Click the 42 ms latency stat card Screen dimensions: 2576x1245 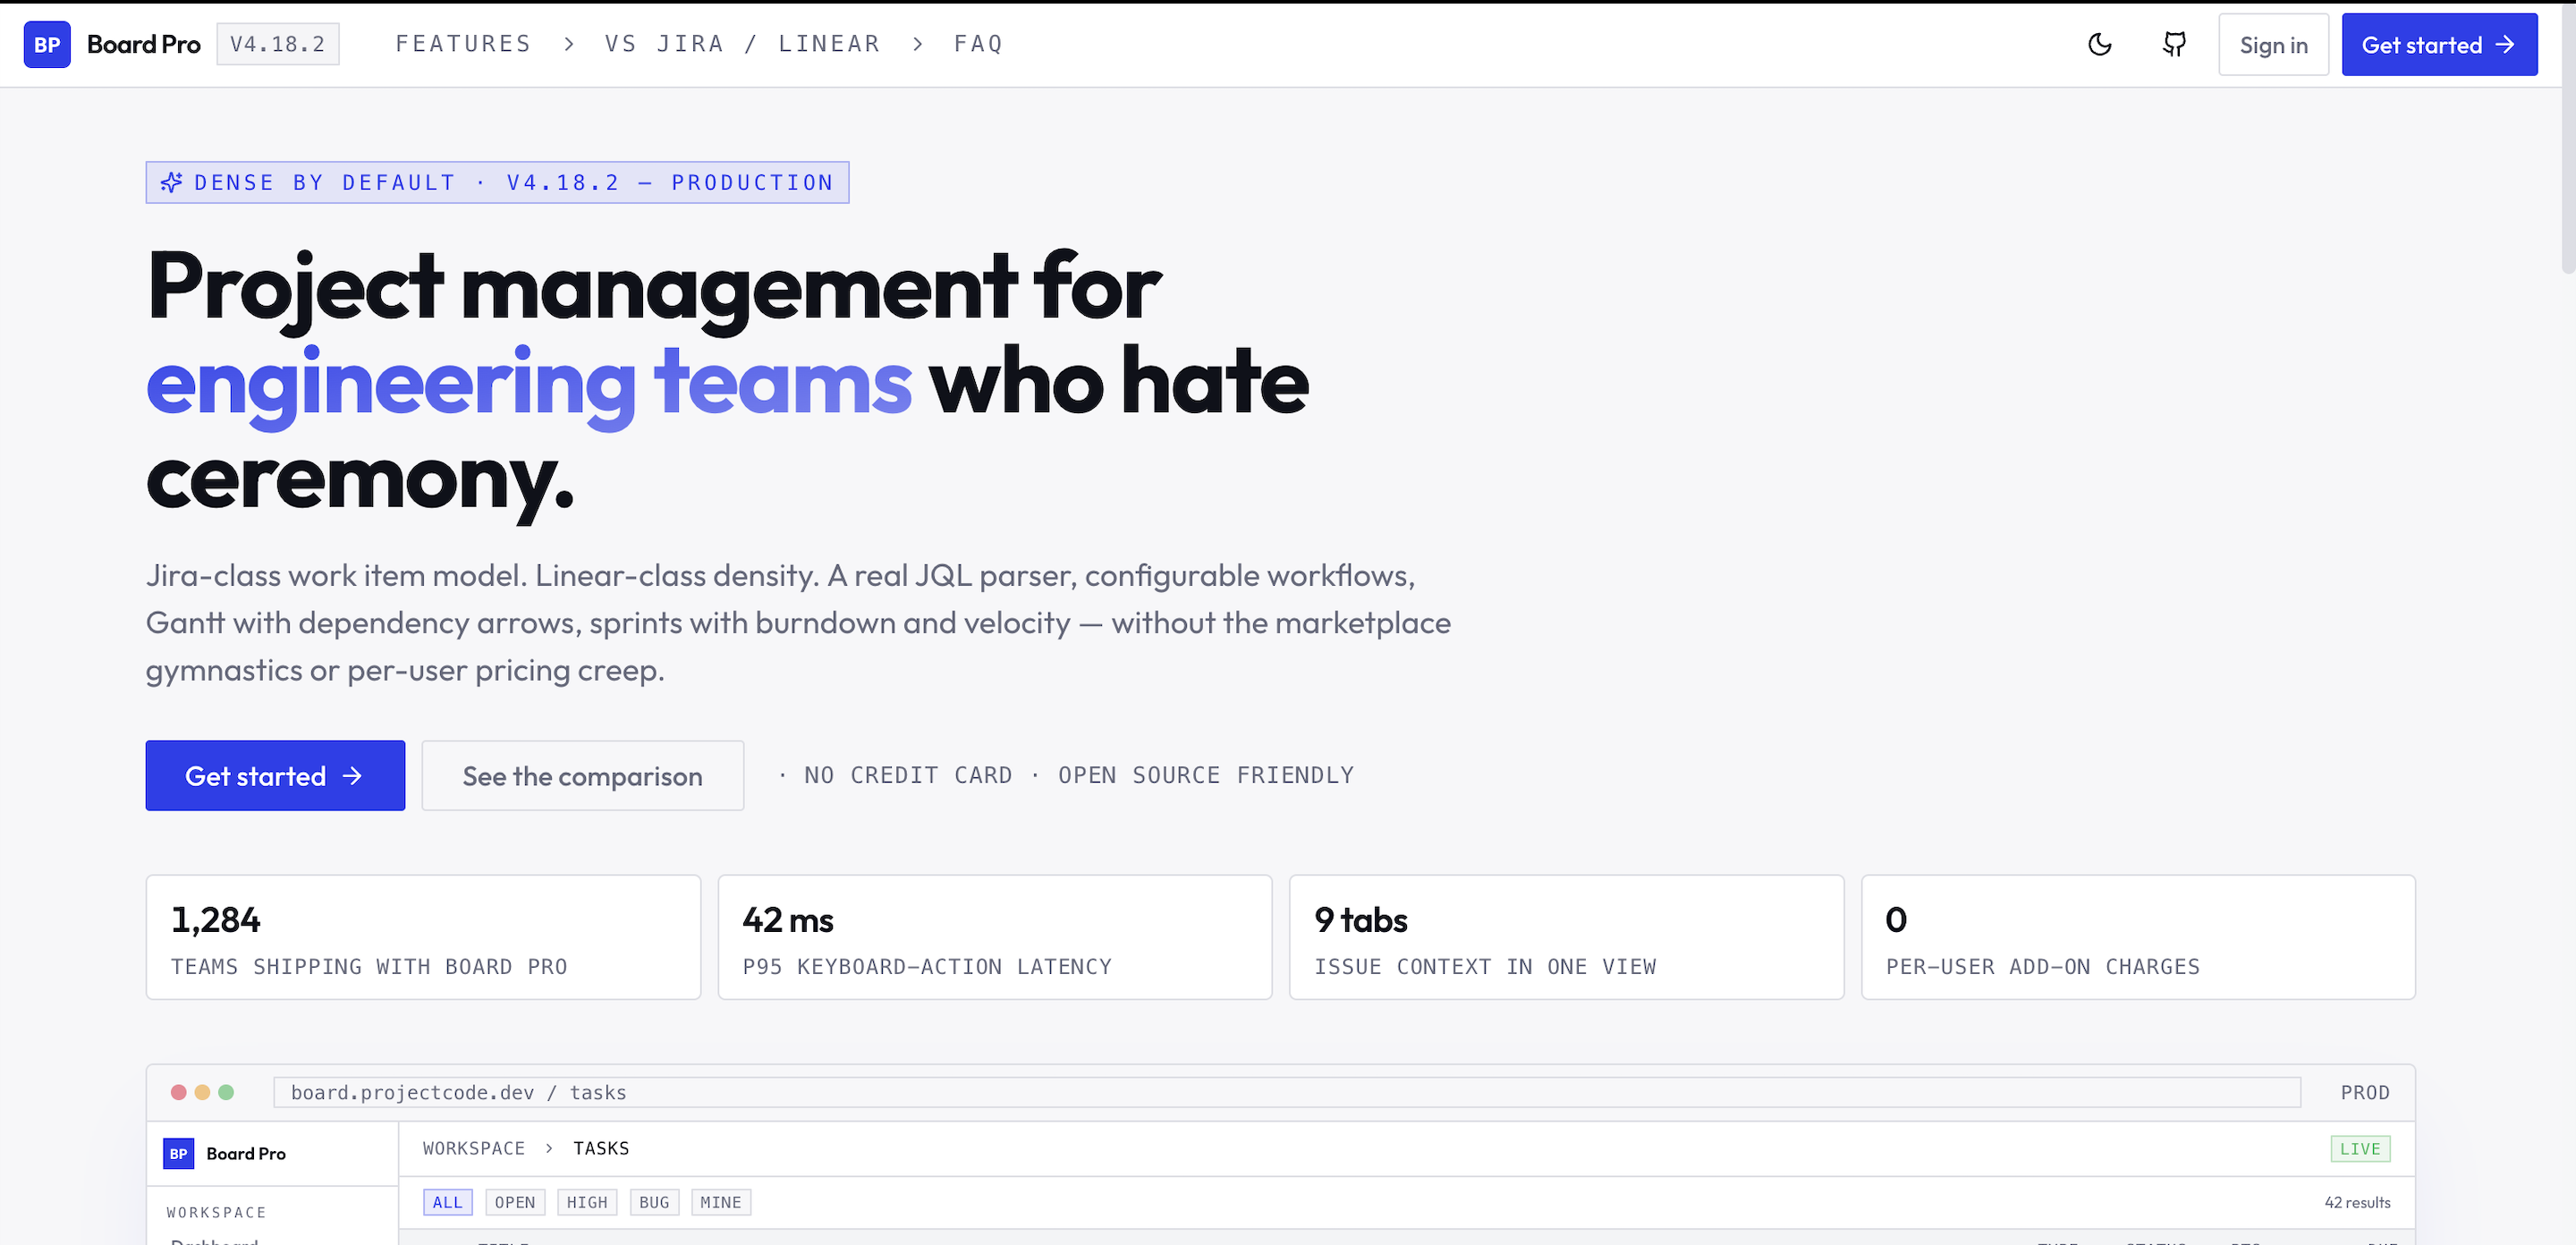(x=995, y=937)
